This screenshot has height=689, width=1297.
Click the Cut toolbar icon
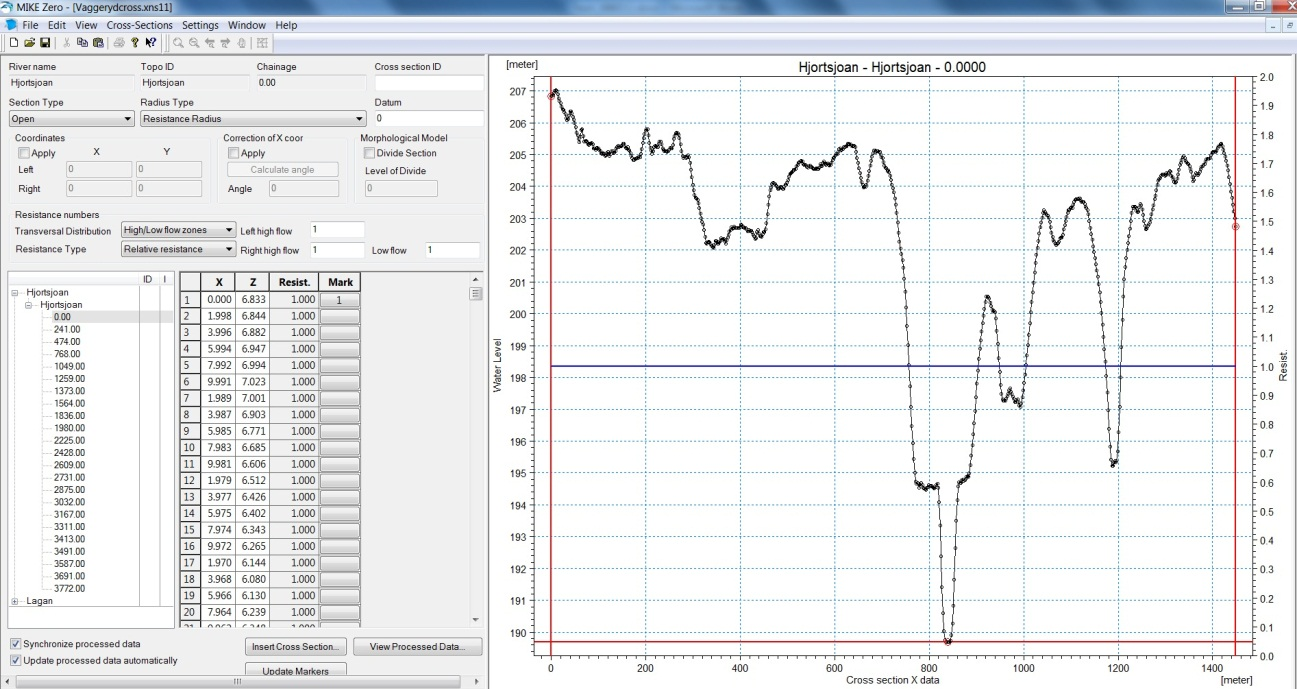click(x=67, y=43)
